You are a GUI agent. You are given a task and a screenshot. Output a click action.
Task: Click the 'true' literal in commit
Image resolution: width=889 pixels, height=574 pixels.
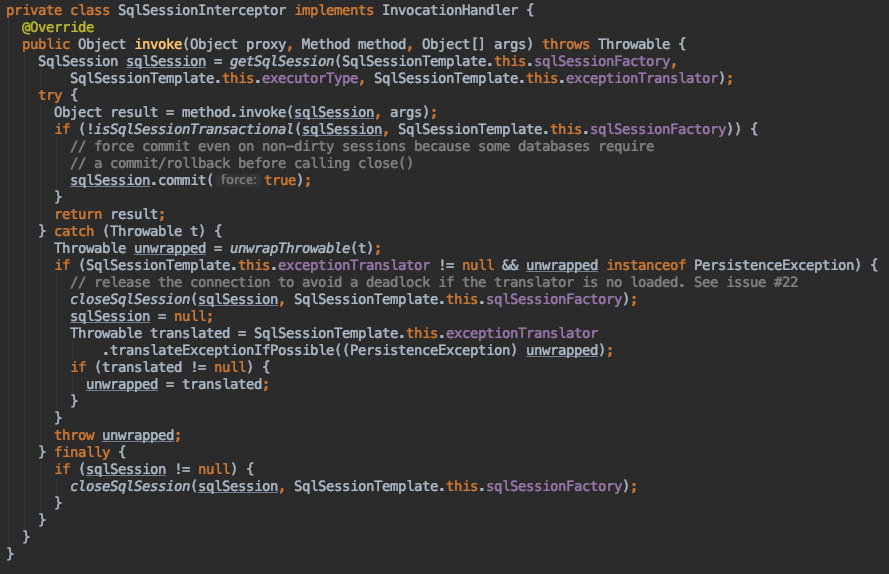click(x=280, y=180)
